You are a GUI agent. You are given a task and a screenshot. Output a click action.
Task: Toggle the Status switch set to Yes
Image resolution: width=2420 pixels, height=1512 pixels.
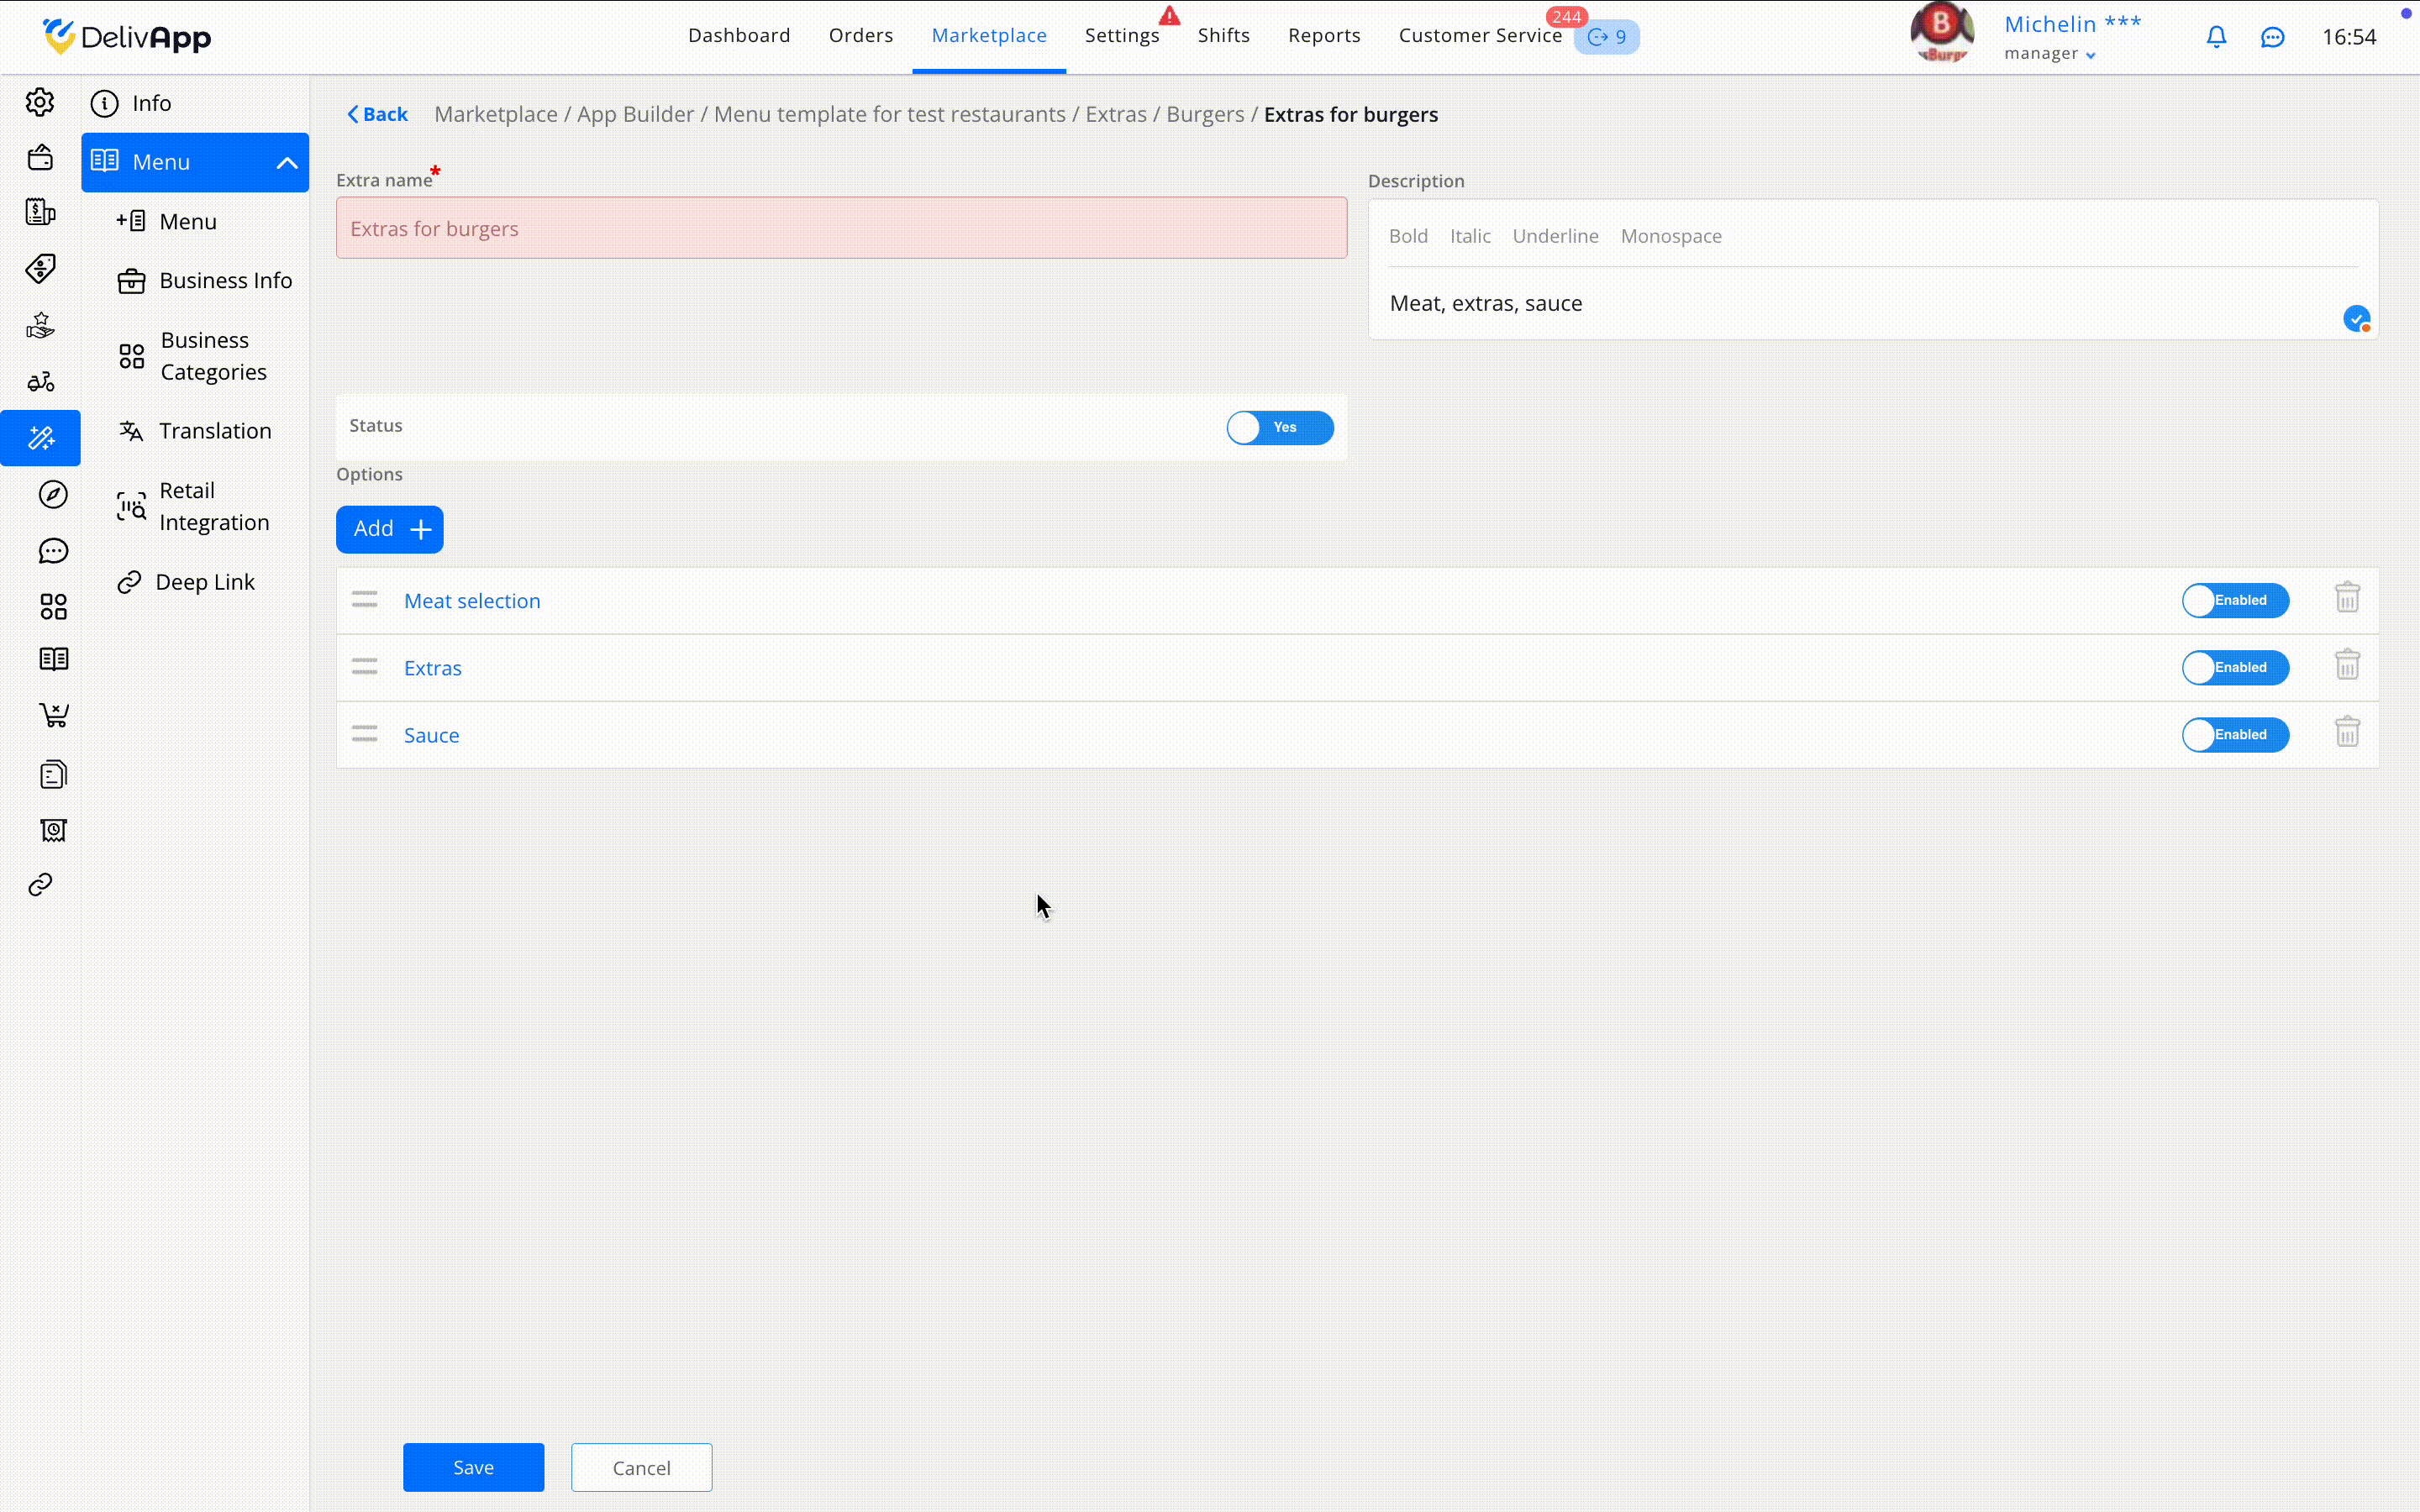[1279, 428]
